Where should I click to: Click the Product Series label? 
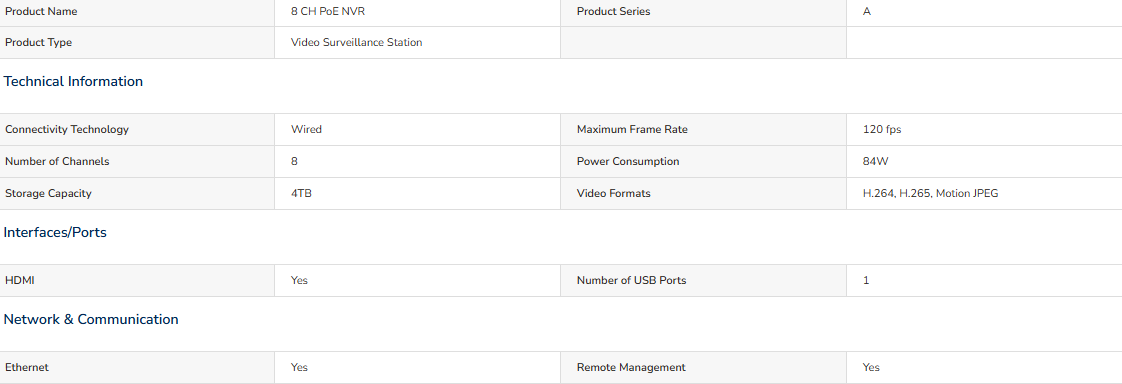point(613,11)
